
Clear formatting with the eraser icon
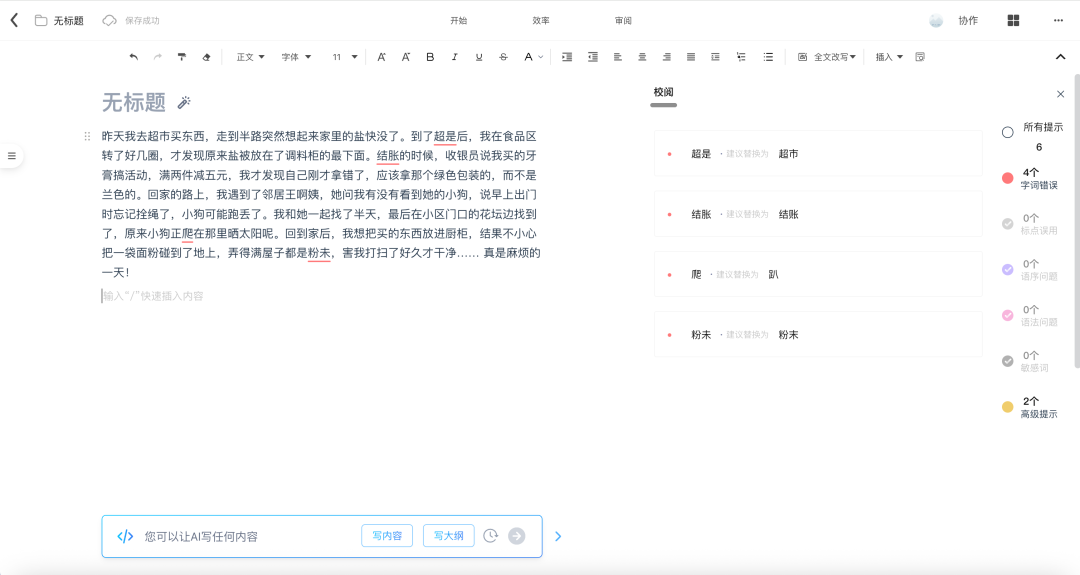tap(206, 57)
